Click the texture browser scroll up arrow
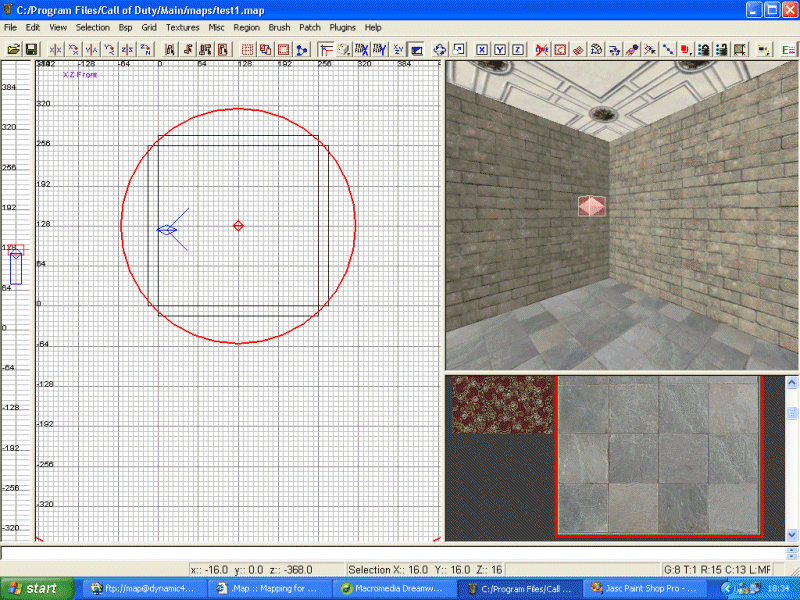The width and height of the screenshot is (800, 600). 792,383
